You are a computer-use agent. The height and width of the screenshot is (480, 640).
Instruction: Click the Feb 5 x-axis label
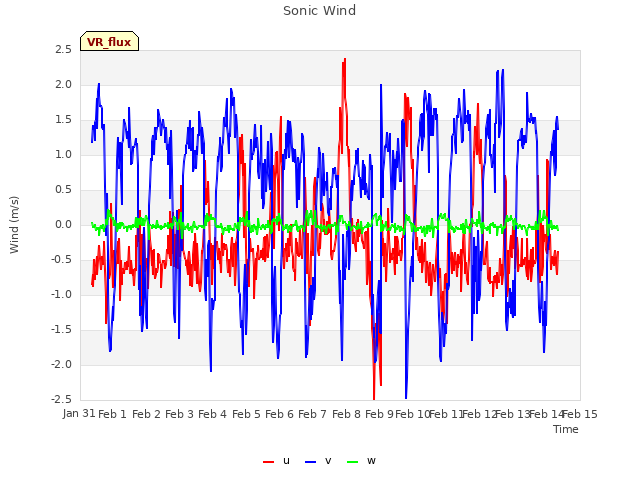(246, 414)
